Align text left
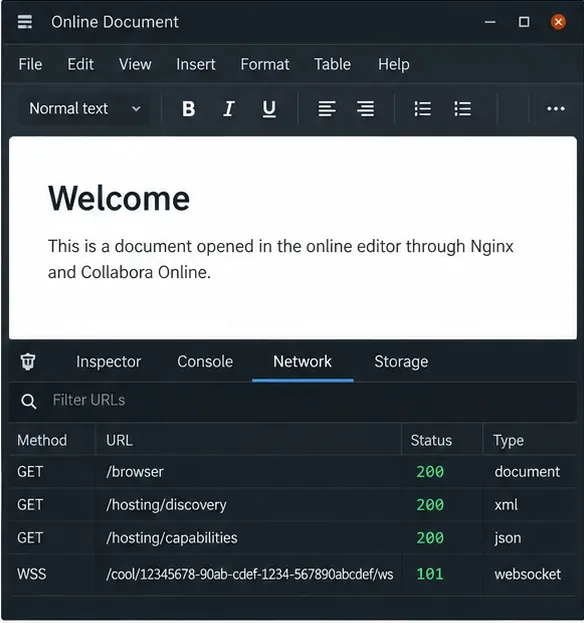 point(327,108)
